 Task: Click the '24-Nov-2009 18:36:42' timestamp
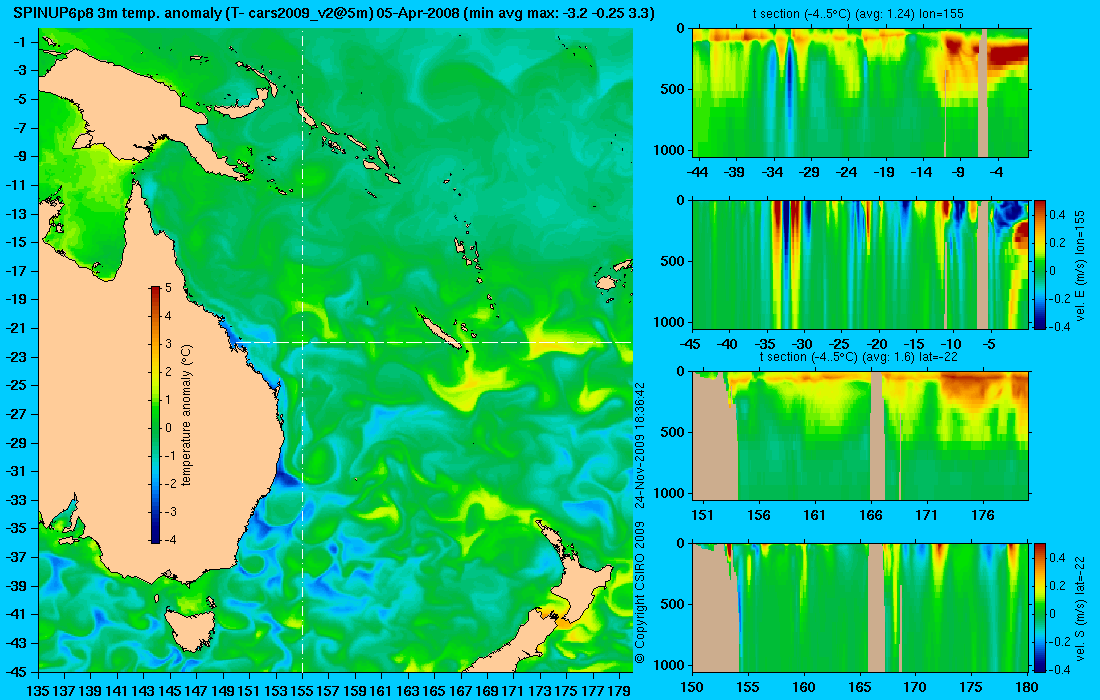pos(640,445)
